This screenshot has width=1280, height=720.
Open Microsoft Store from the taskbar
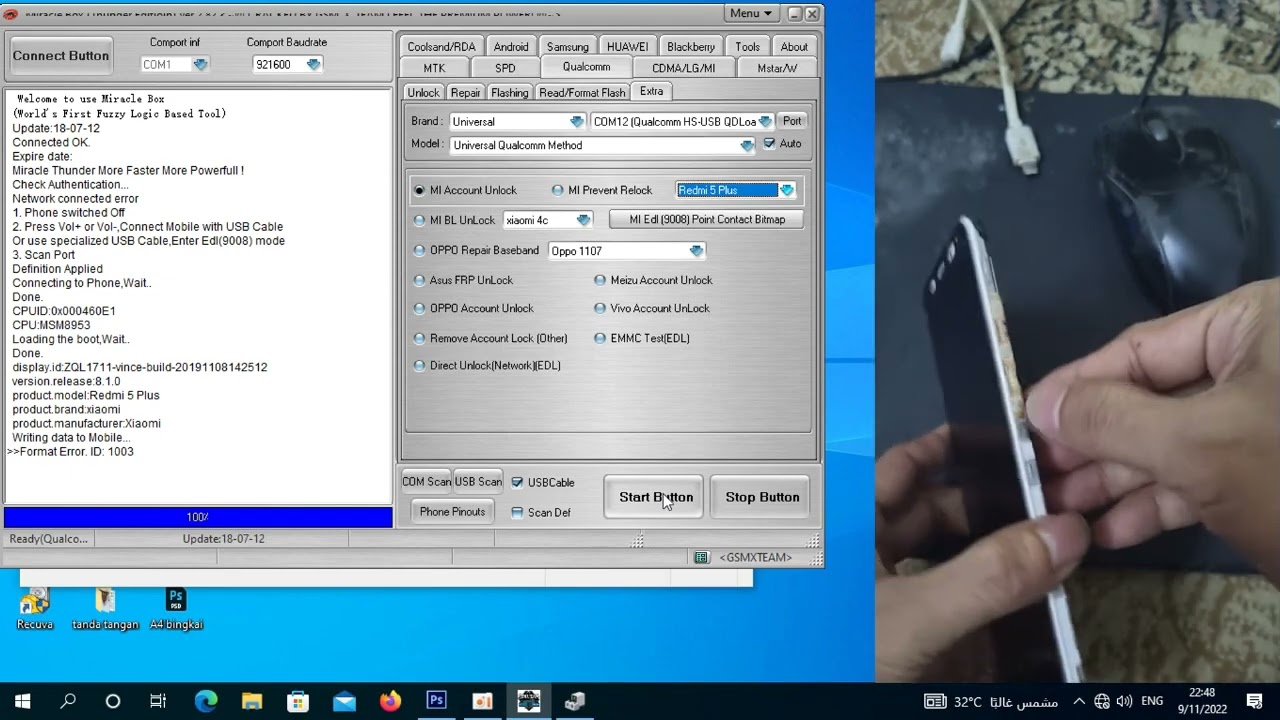(x=298, y=701)
